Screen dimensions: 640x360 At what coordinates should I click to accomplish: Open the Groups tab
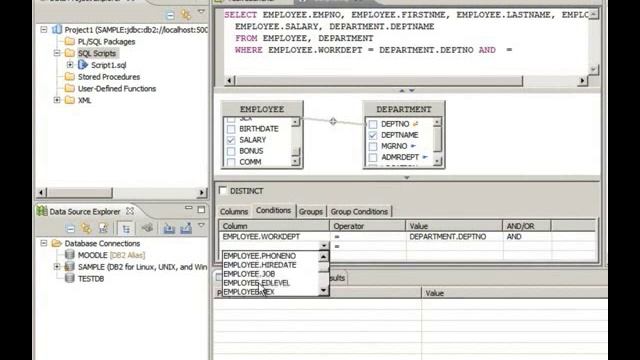(x=311, y=211)
